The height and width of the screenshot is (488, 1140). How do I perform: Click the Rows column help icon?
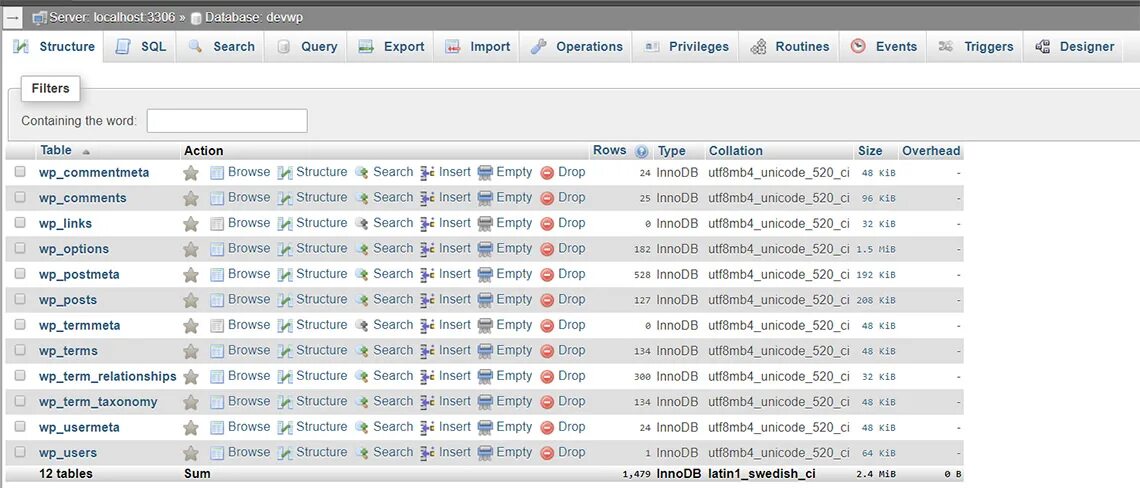[x=641, y=151]
